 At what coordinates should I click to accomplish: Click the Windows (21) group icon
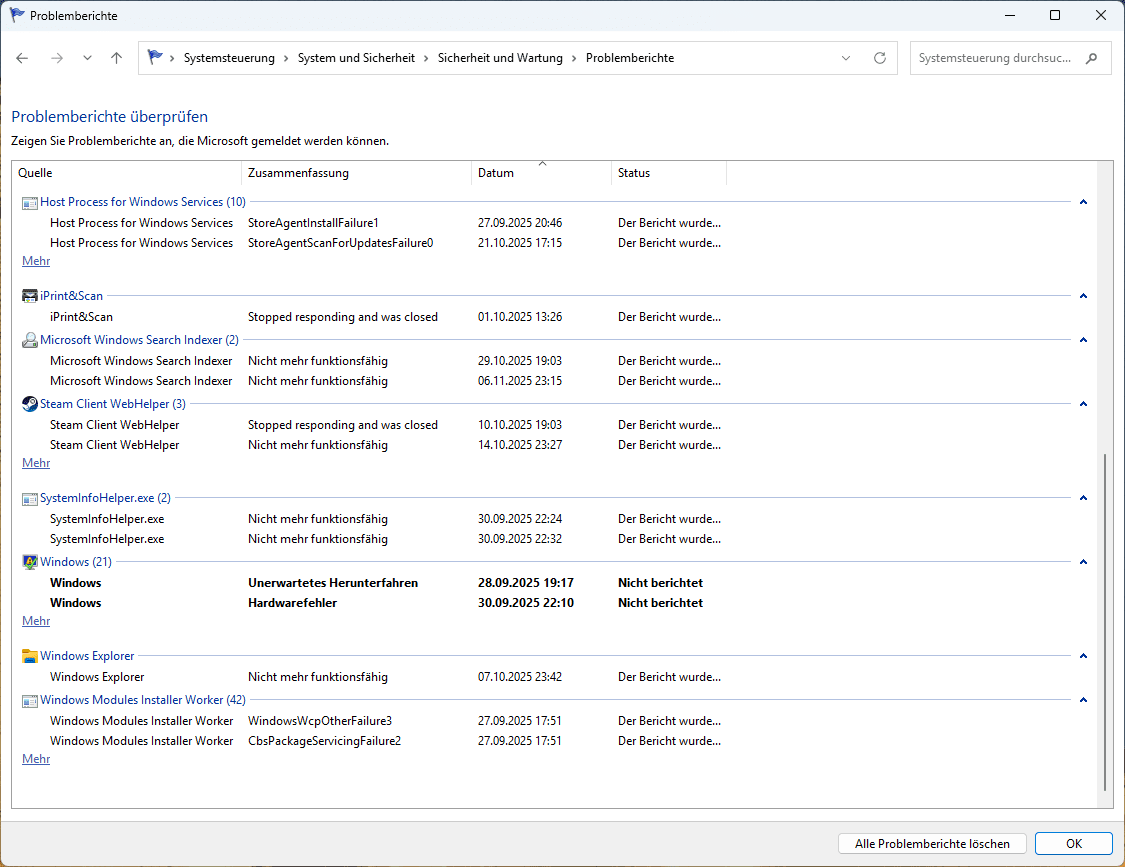click(30, 562)
